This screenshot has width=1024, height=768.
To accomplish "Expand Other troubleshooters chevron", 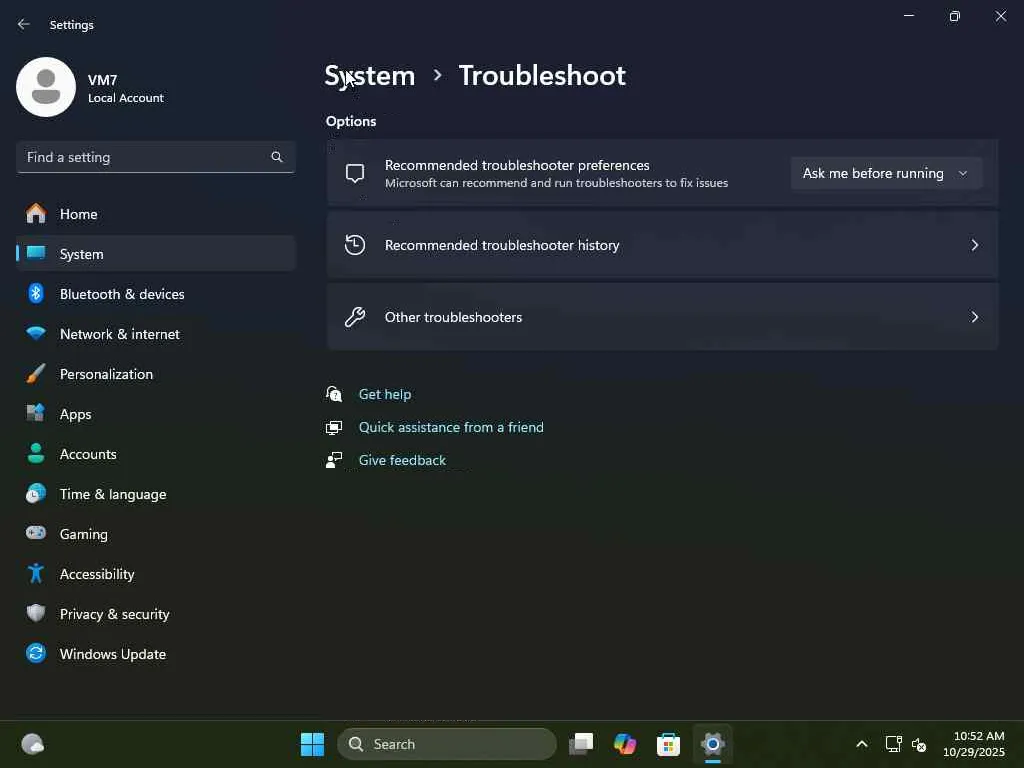I will [974, 317].
